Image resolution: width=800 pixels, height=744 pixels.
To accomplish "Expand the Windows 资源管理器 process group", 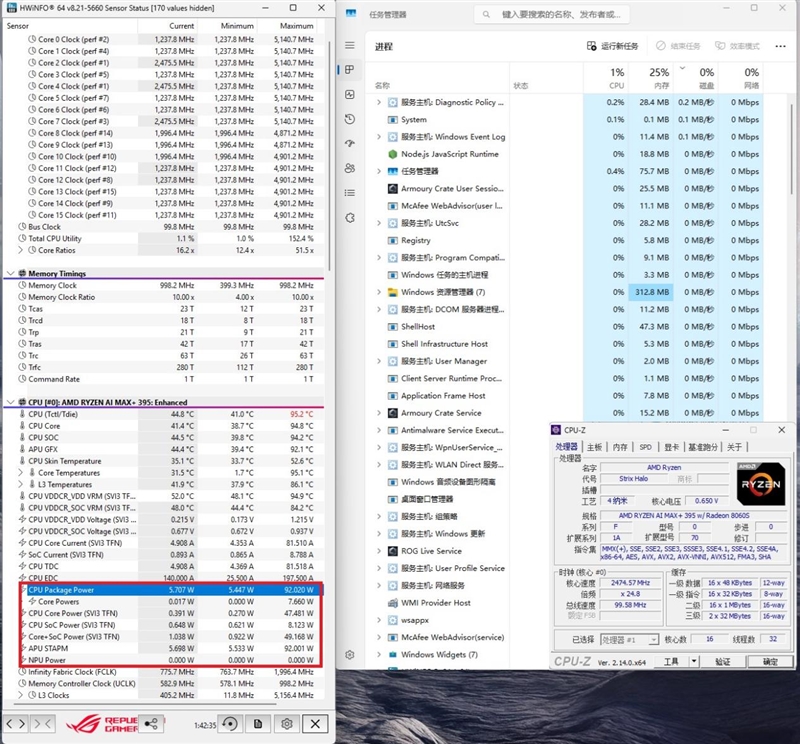I will (x=378, y=292).
